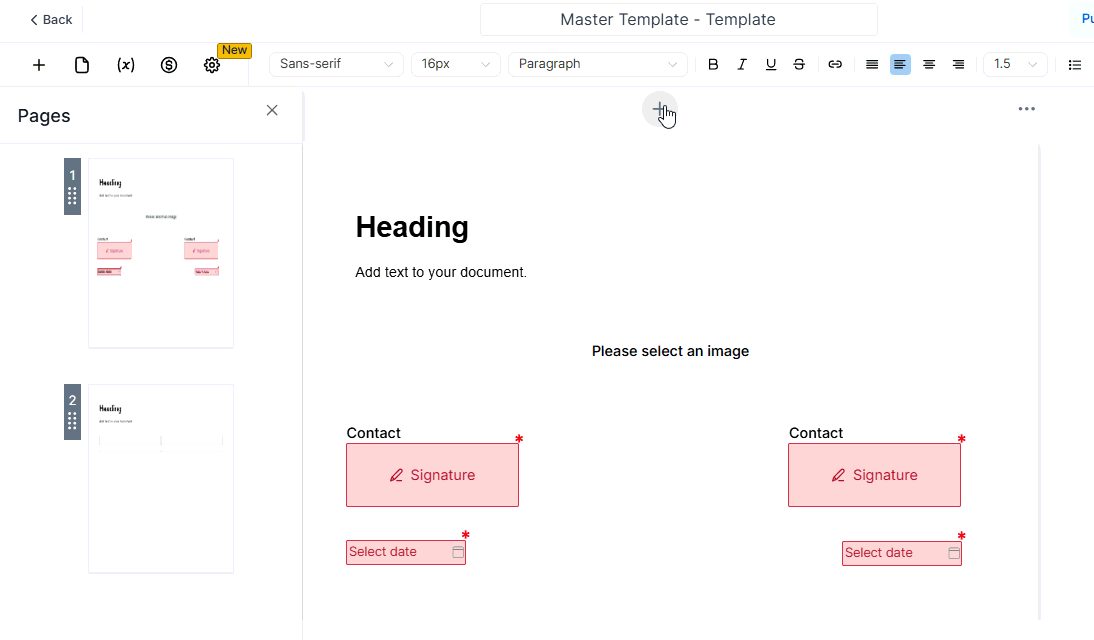Select justify text alignment

872,64
